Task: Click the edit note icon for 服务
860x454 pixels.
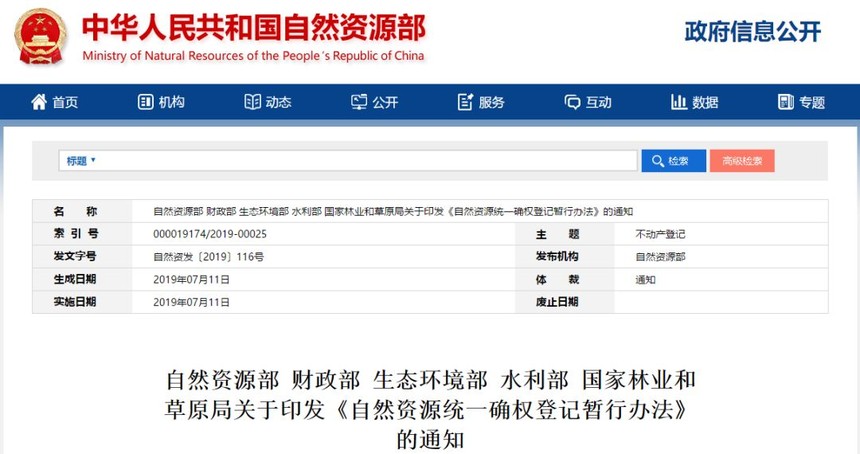Action: click(465, 102)
